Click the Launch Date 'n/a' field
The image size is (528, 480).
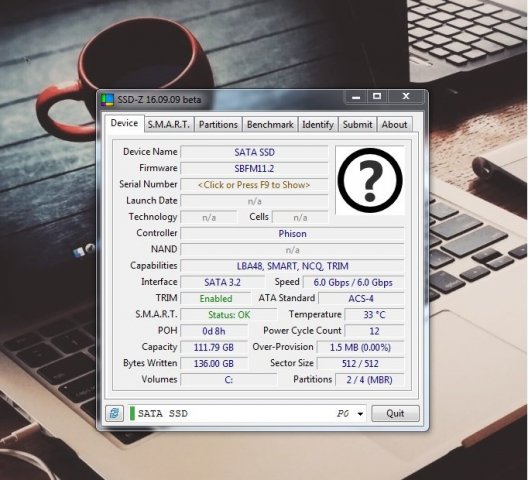(x=254, y=201)
